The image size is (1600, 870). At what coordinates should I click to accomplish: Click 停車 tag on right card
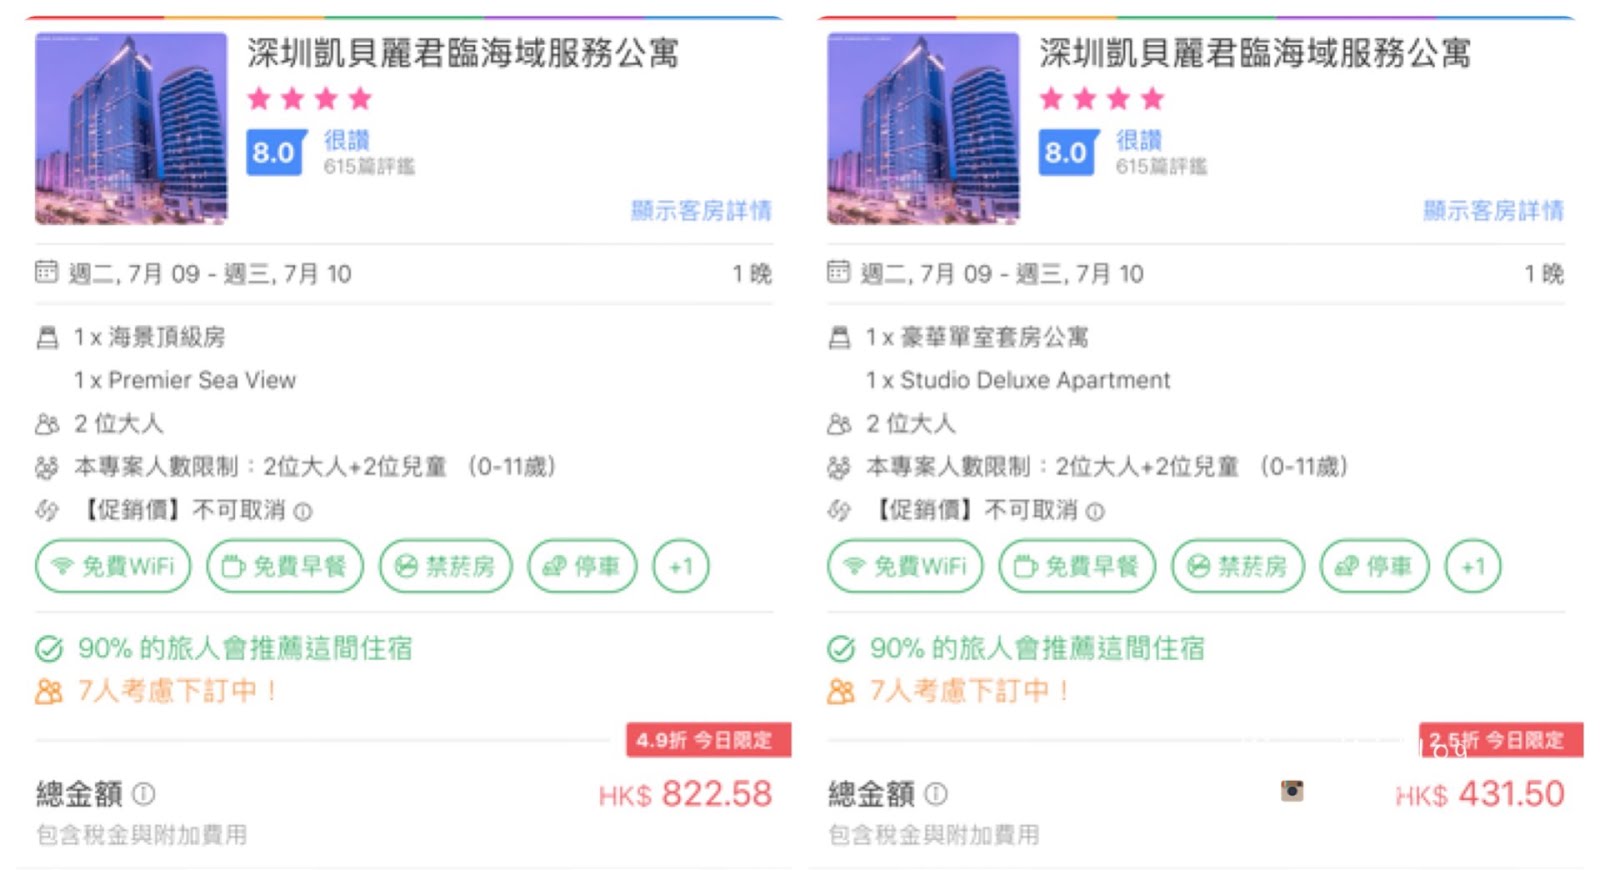[1374, 566]
